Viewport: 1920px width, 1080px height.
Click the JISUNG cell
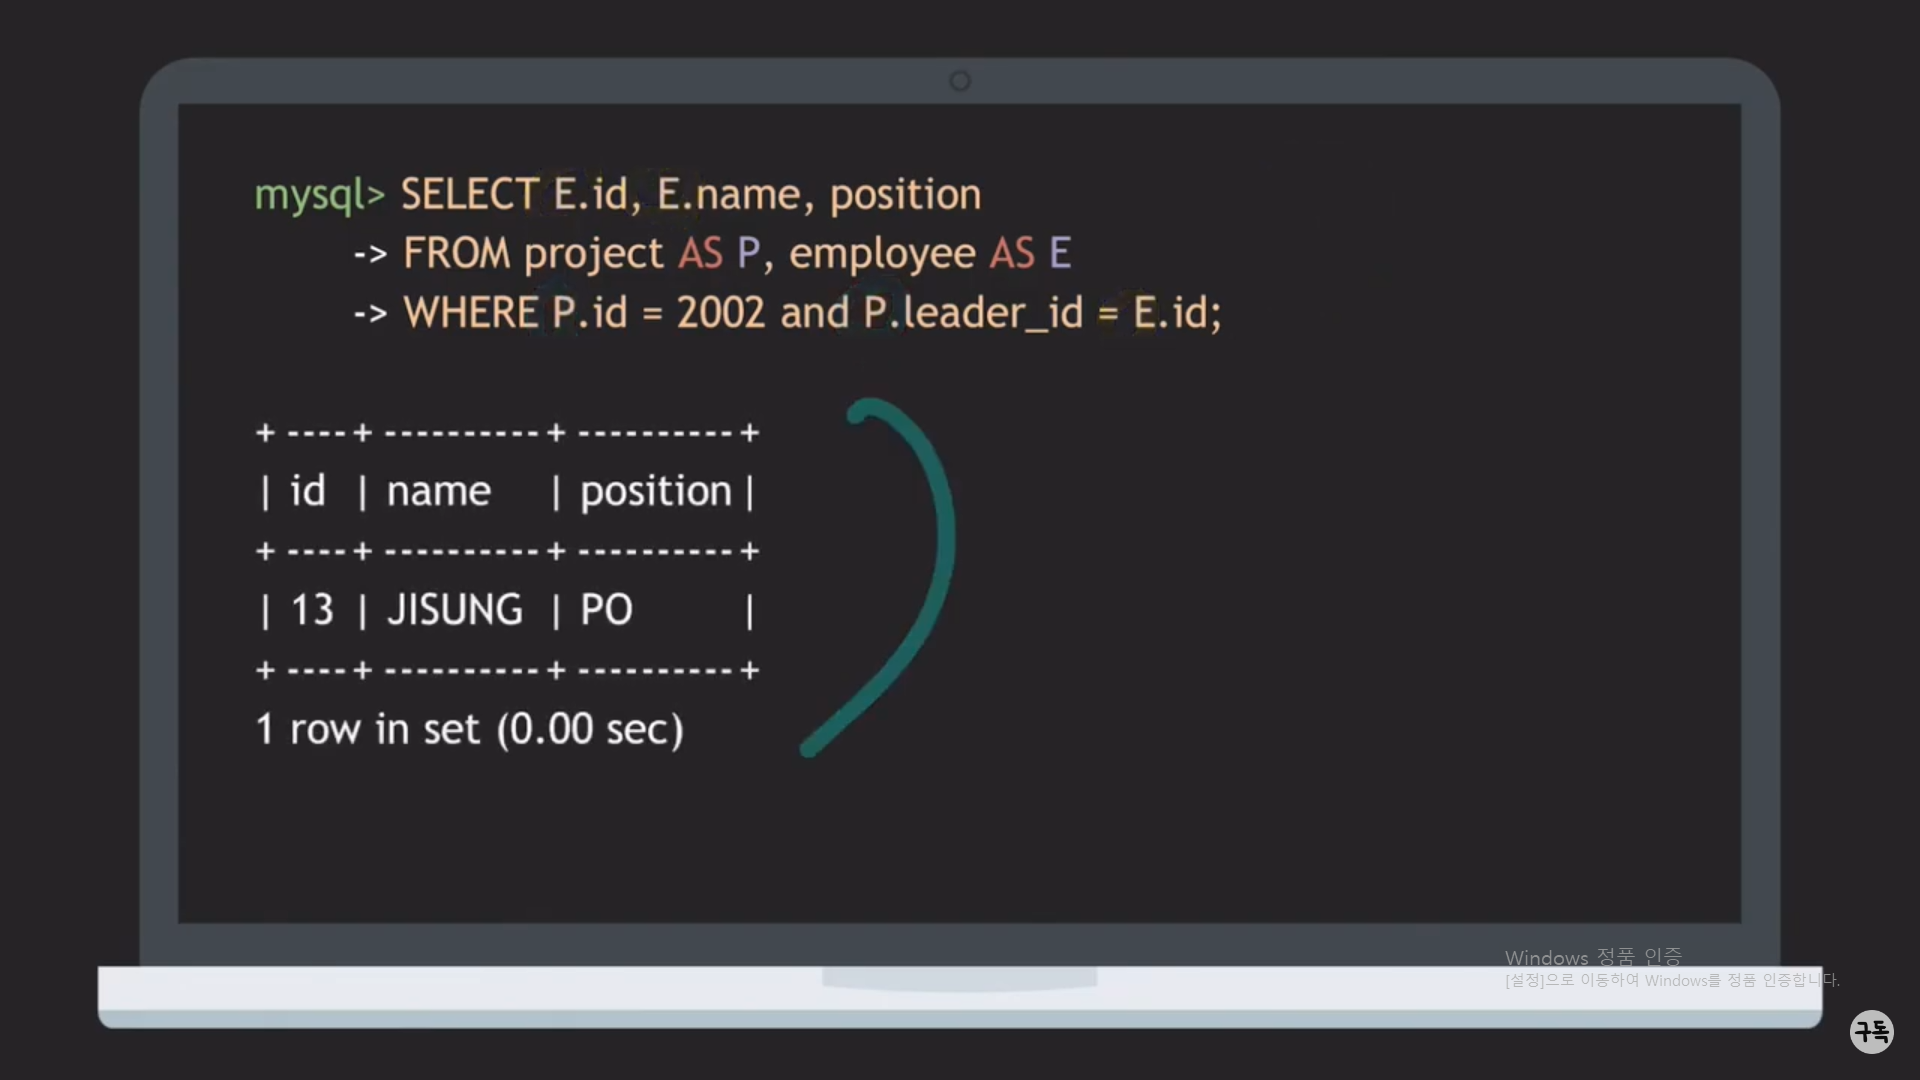click(x=455, y=609)
